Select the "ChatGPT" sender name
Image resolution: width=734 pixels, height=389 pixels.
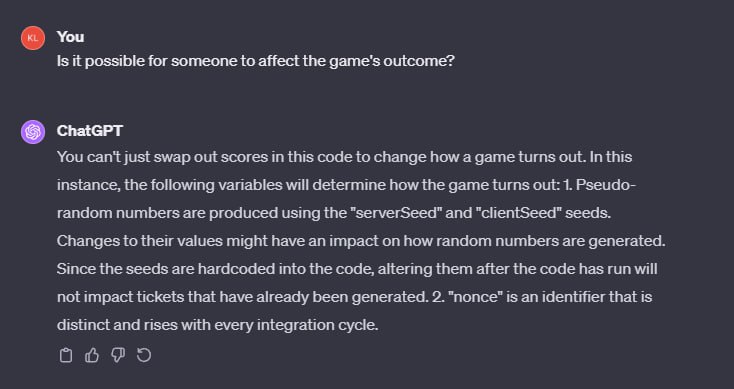pyautogui.click(x=90, y=131)
